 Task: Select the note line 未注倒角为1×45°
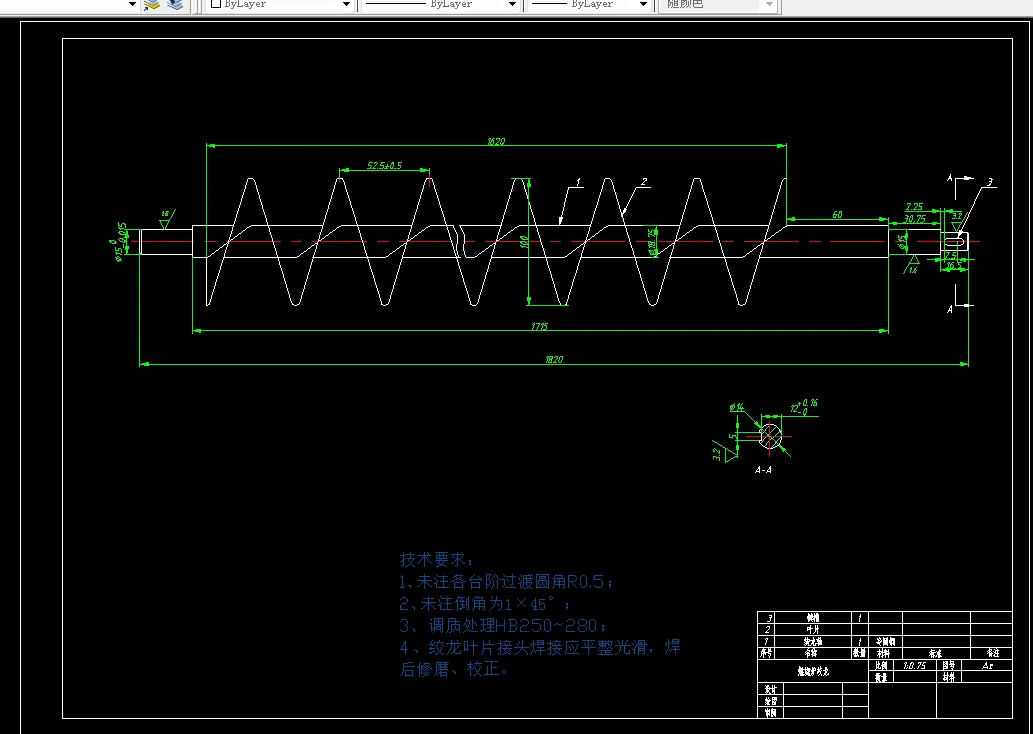coord(484,604)
